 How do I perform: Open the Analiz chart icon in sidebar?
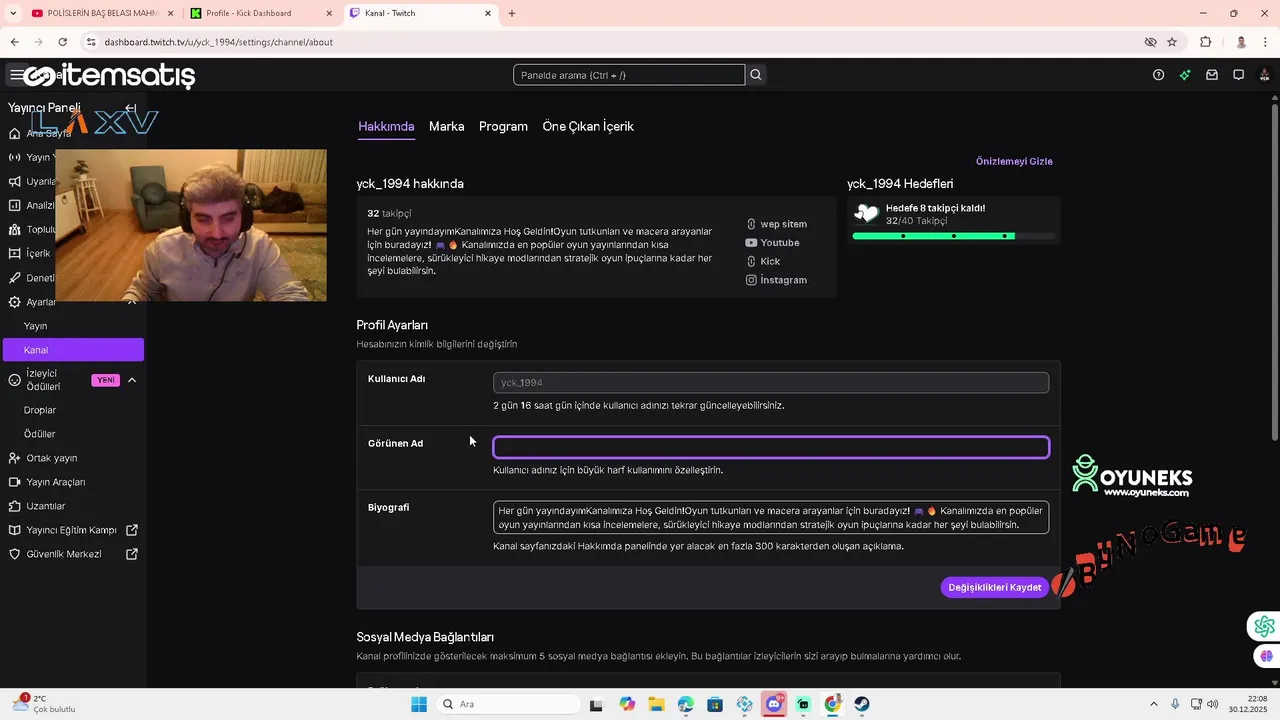14,205
